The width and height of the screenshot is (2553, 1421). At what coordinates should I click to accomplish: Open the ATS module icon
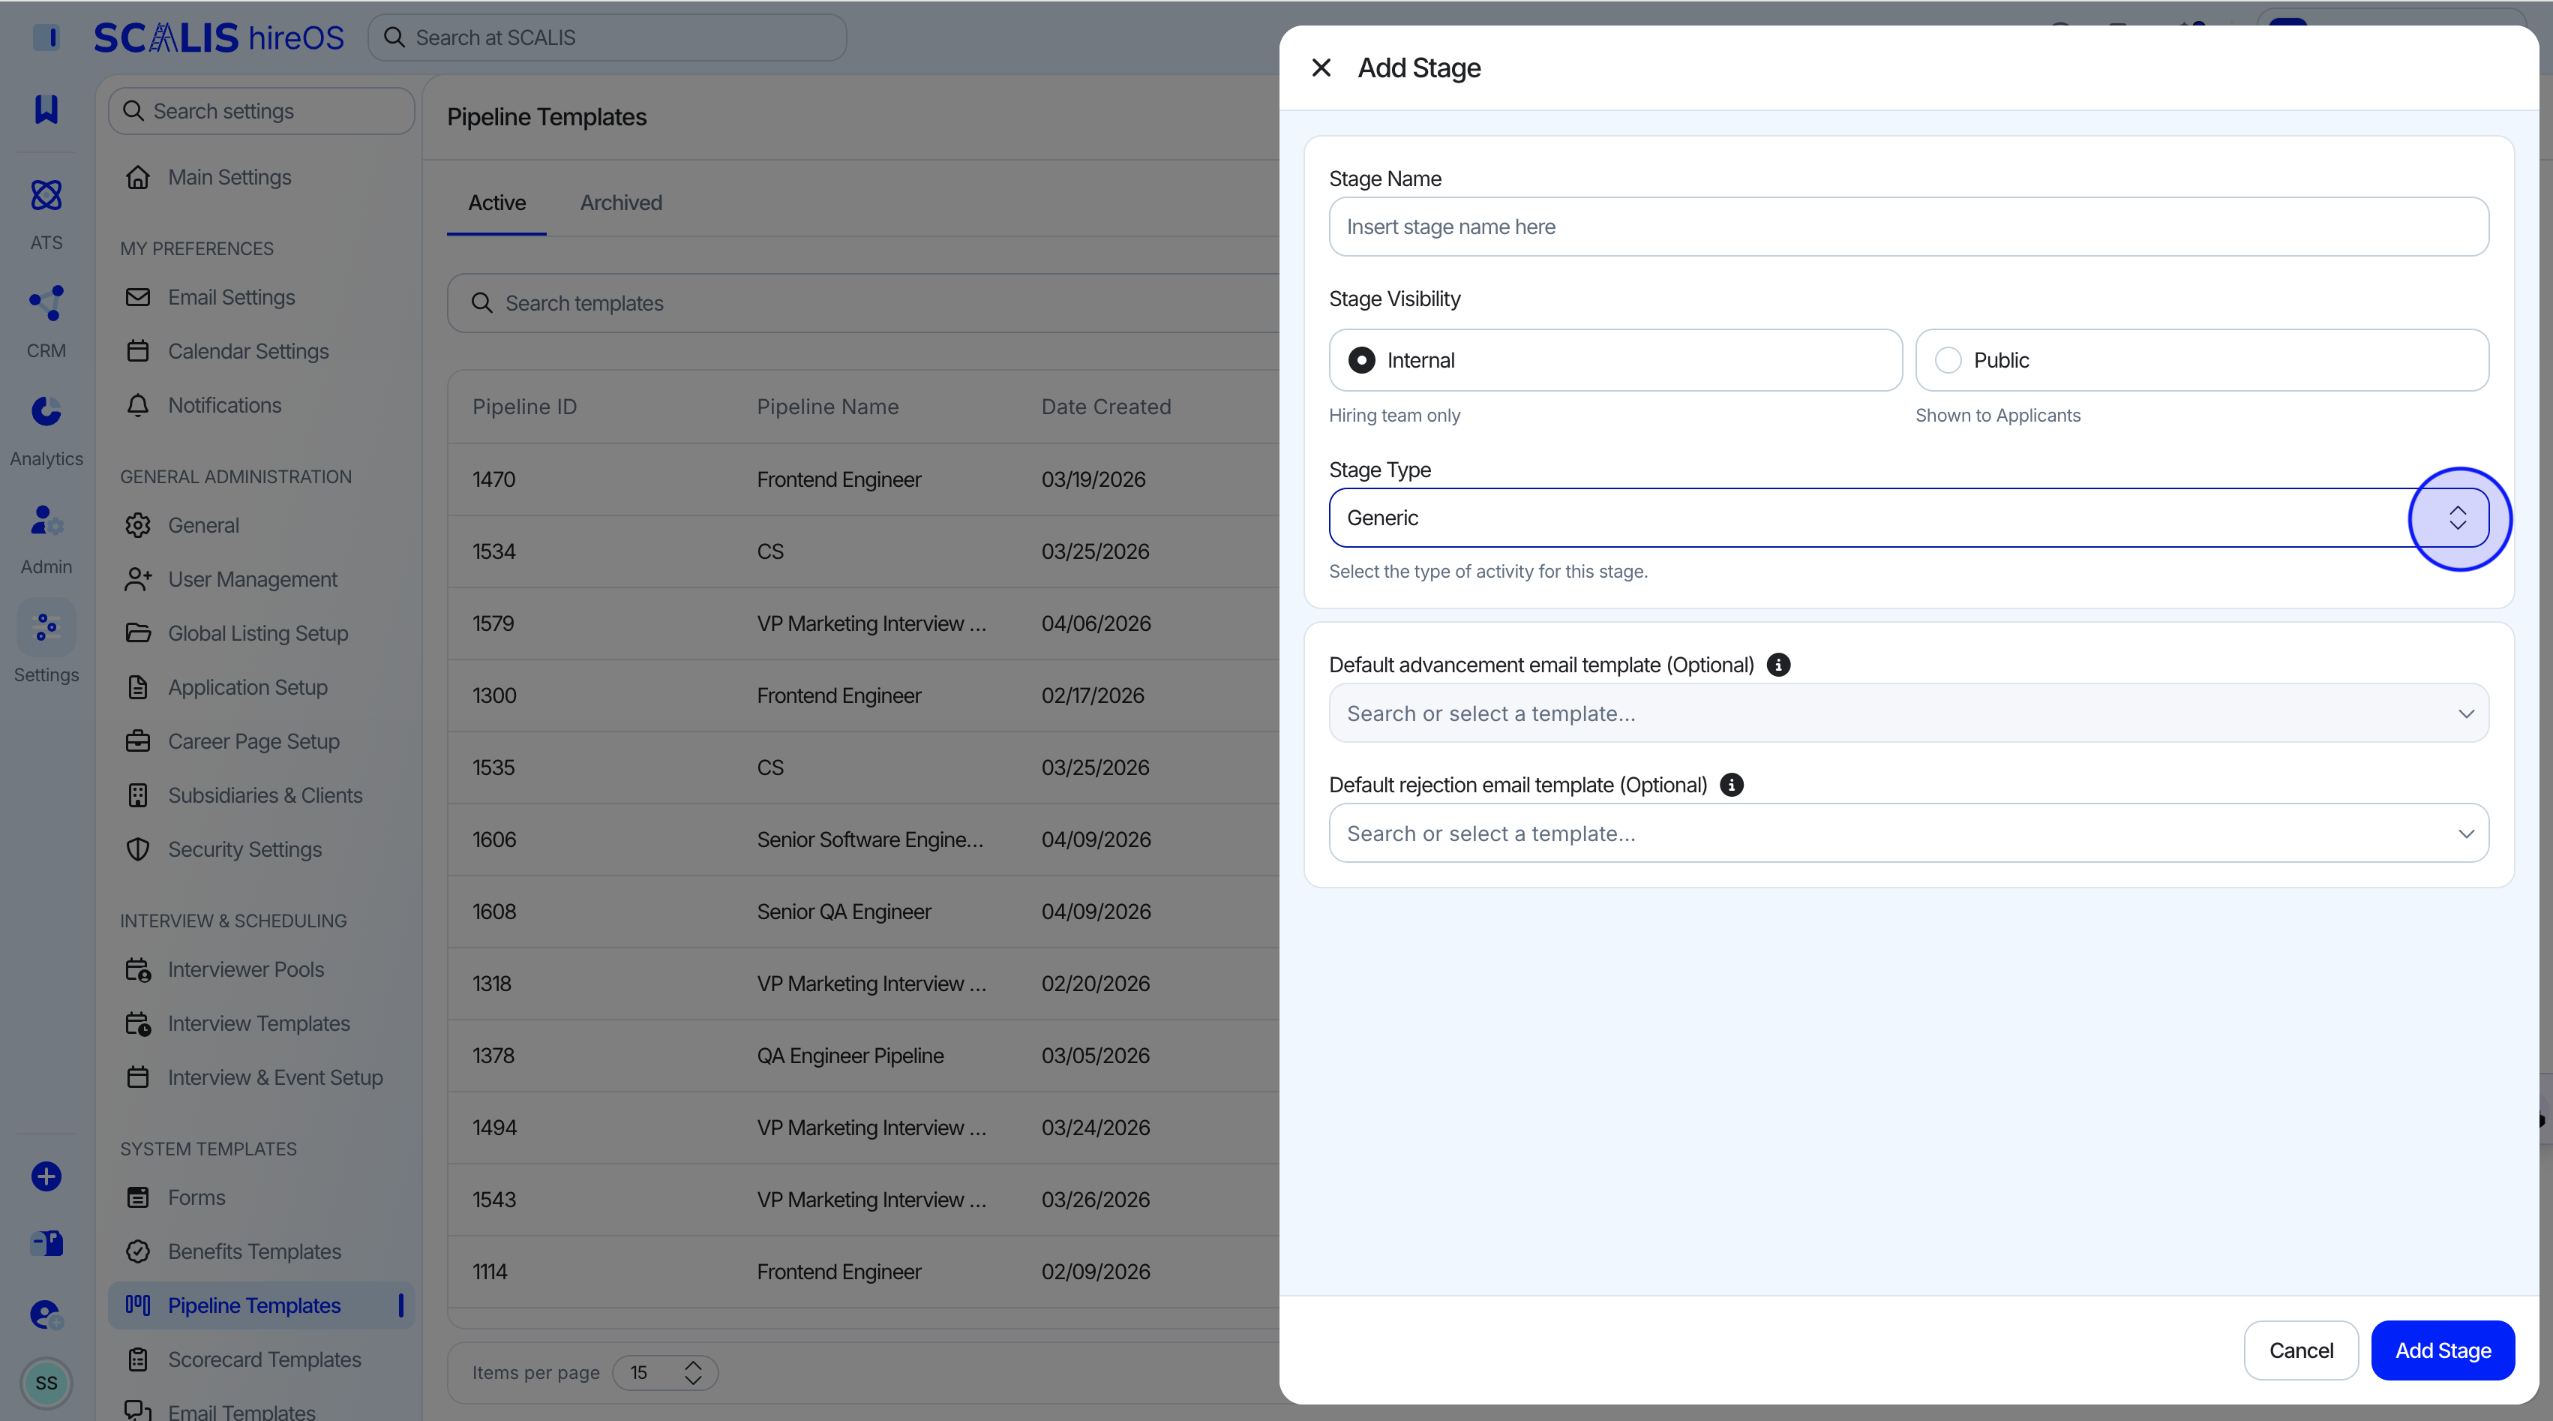(46, 195)
